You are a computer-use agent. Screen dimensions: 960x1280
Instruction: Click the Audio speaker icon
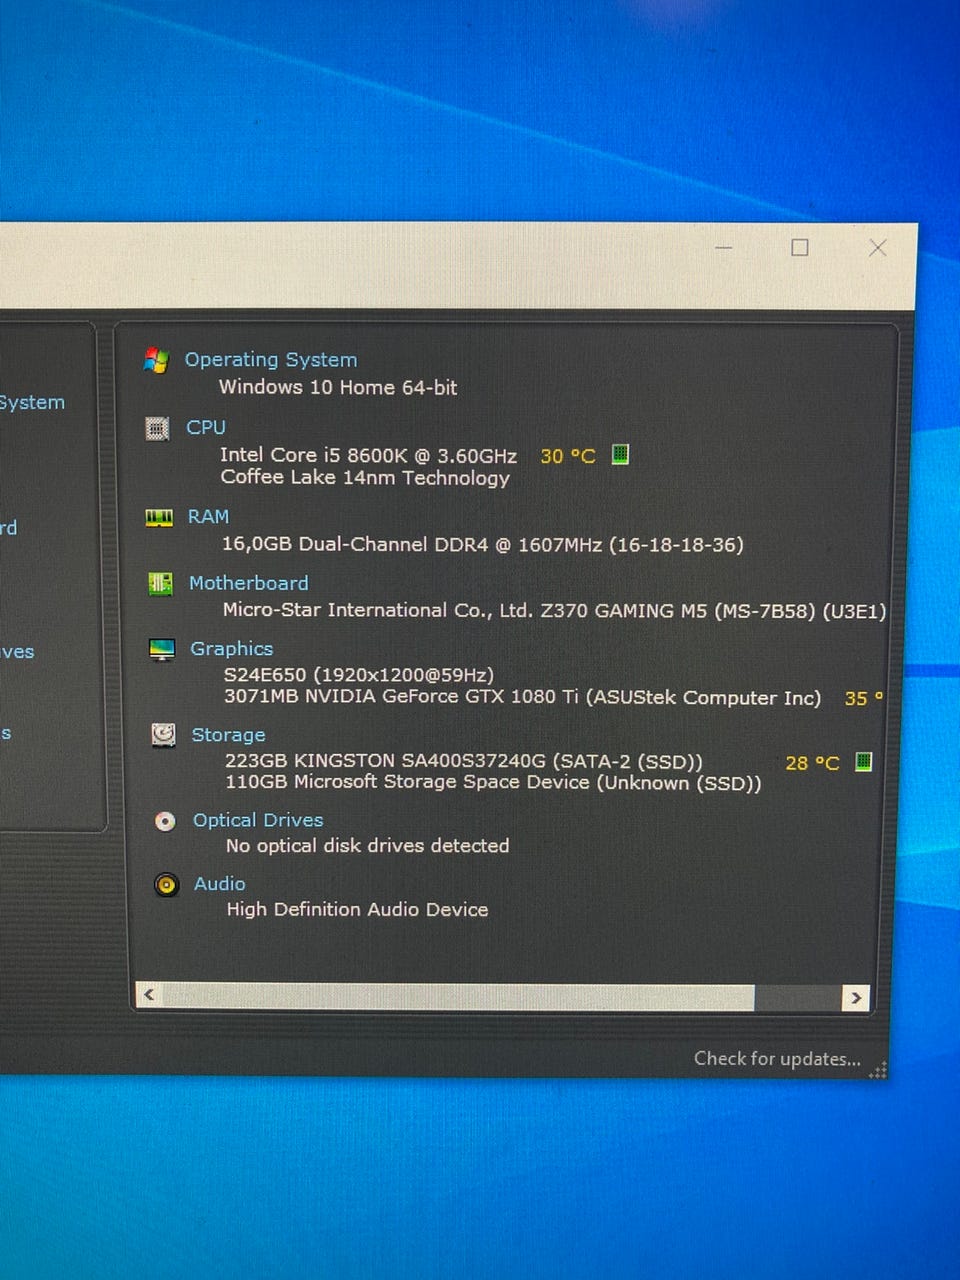166,884
